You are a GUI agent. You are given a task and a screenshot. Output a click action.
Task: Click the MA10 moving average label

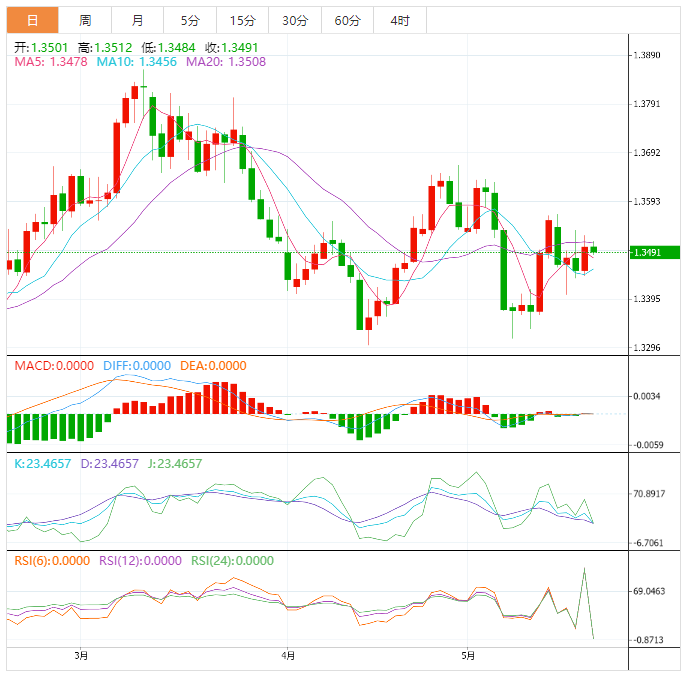(136, 62)
